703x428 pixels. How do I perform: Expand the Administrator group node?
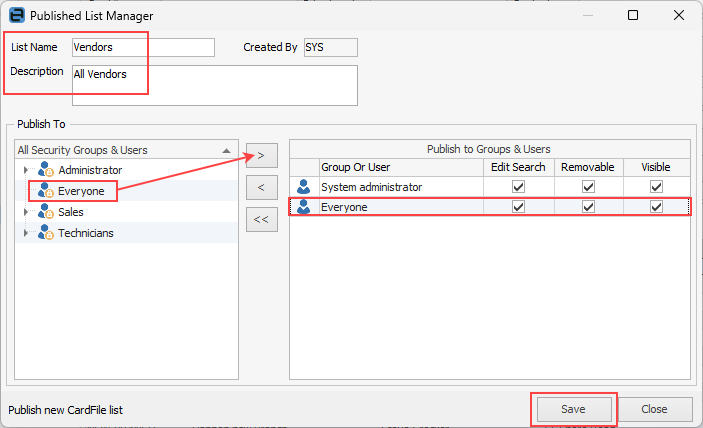tap(26, 171)
